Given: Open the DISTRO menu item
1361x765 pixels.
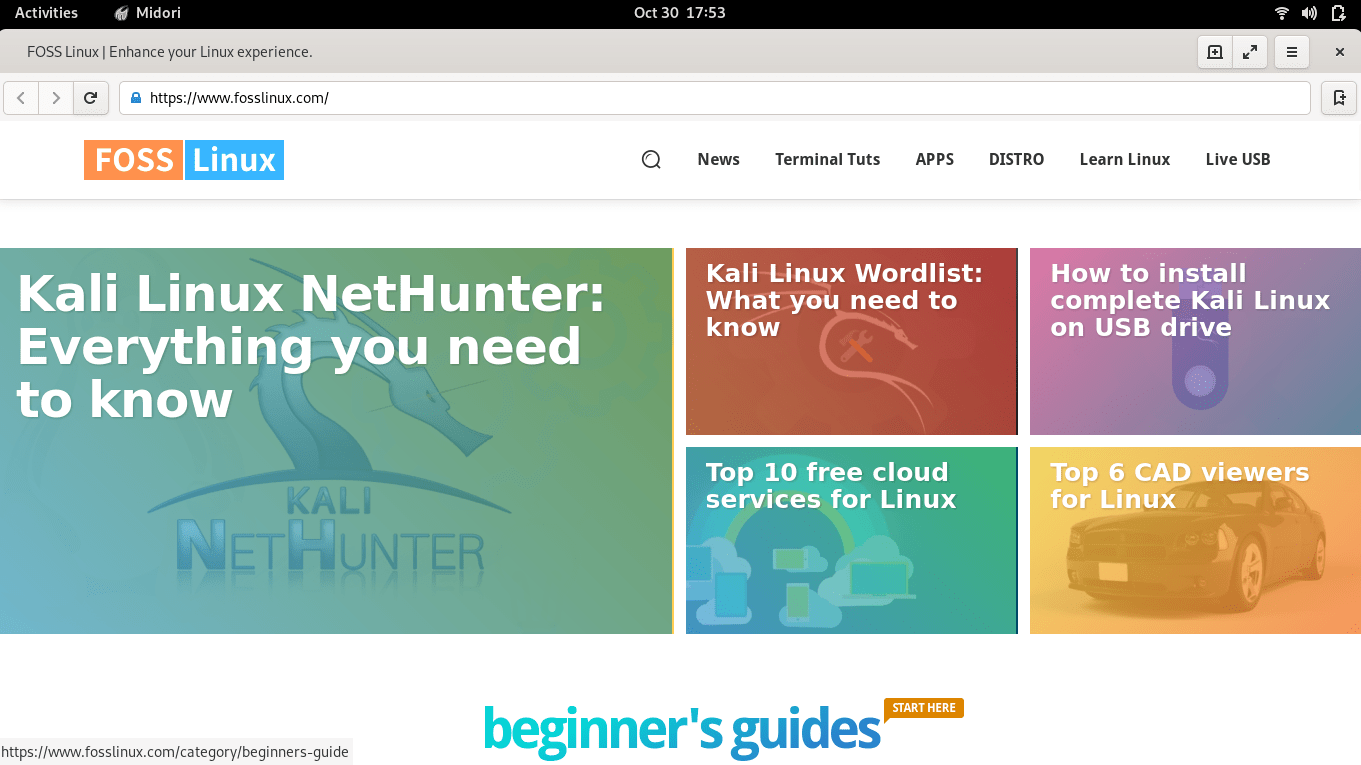Looking at the screenshot, I should [x=1016, y=159].
